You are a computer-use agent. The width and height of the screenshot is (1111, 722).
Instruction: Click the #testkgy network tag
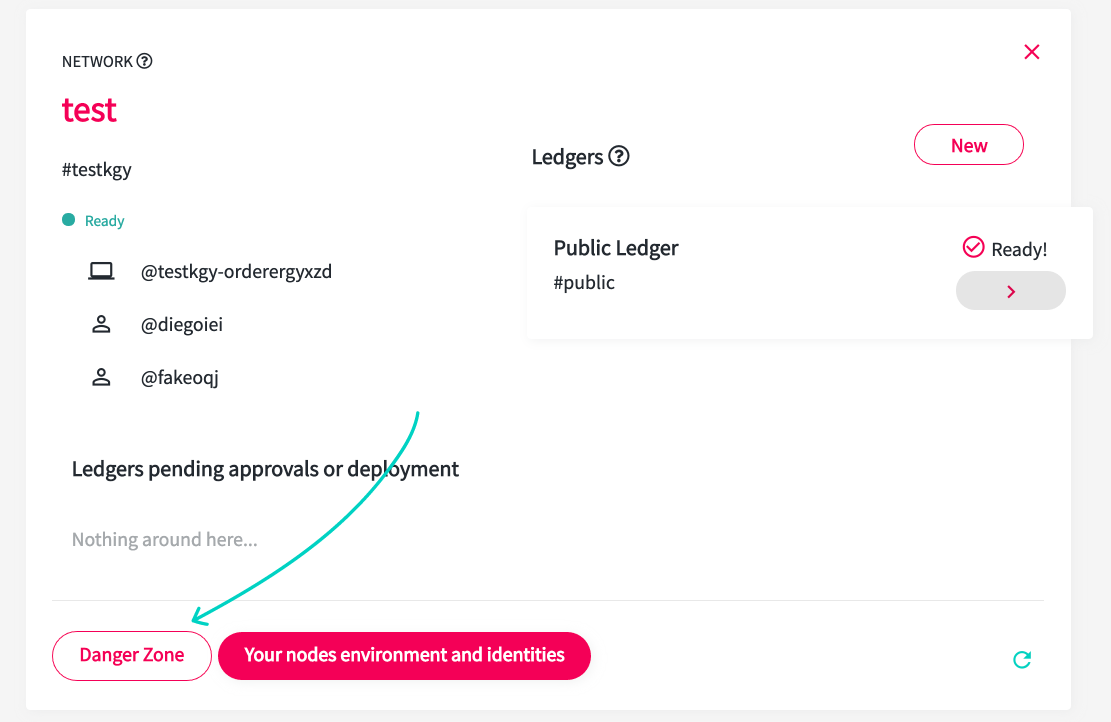96,169
